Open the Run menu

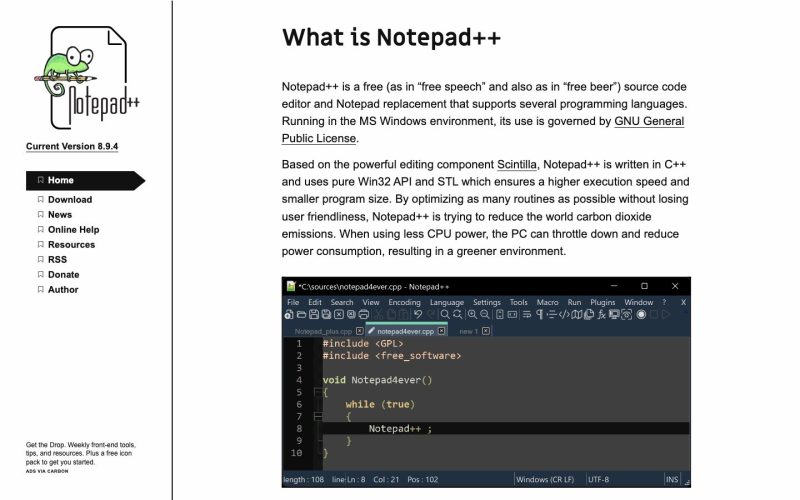pos(574,302)
